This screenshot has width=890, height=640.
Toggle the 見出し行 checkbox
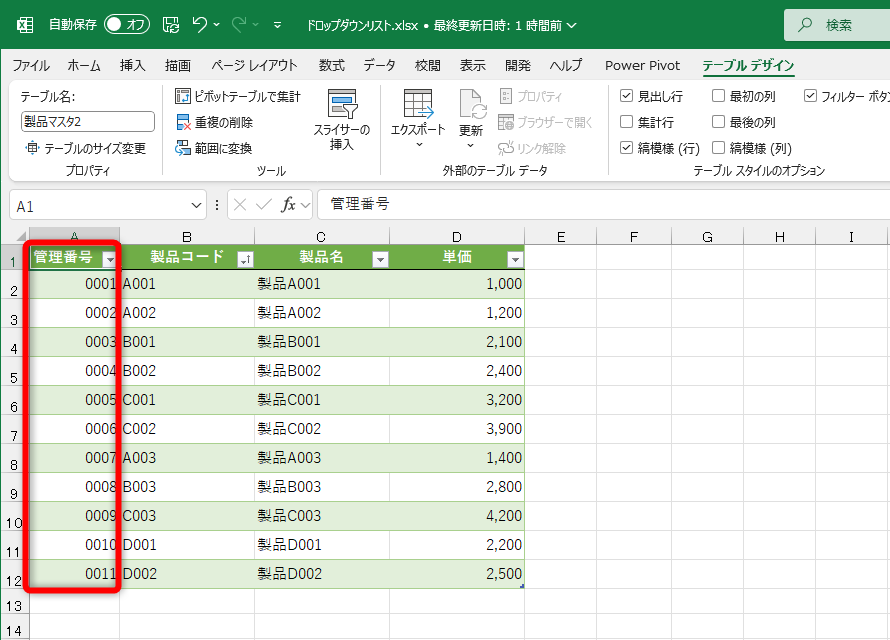click(626, 96)
